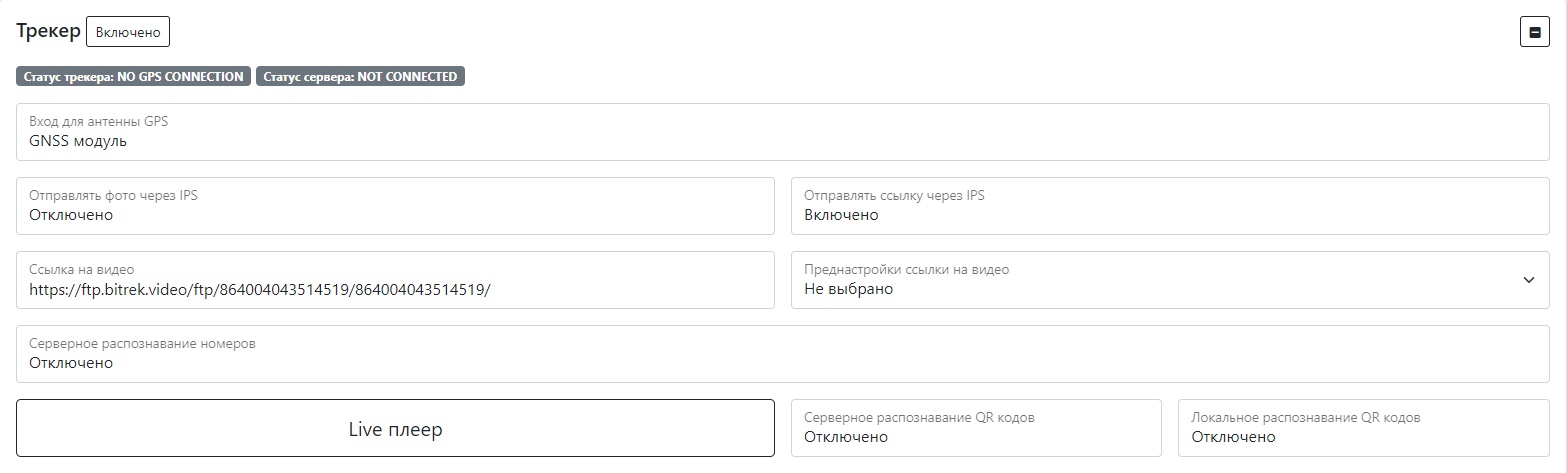Click the Отключено value under Локальное распознавание QR
The width and height of the screenshot is (1567, 473).
click(x=1233, y=437)
